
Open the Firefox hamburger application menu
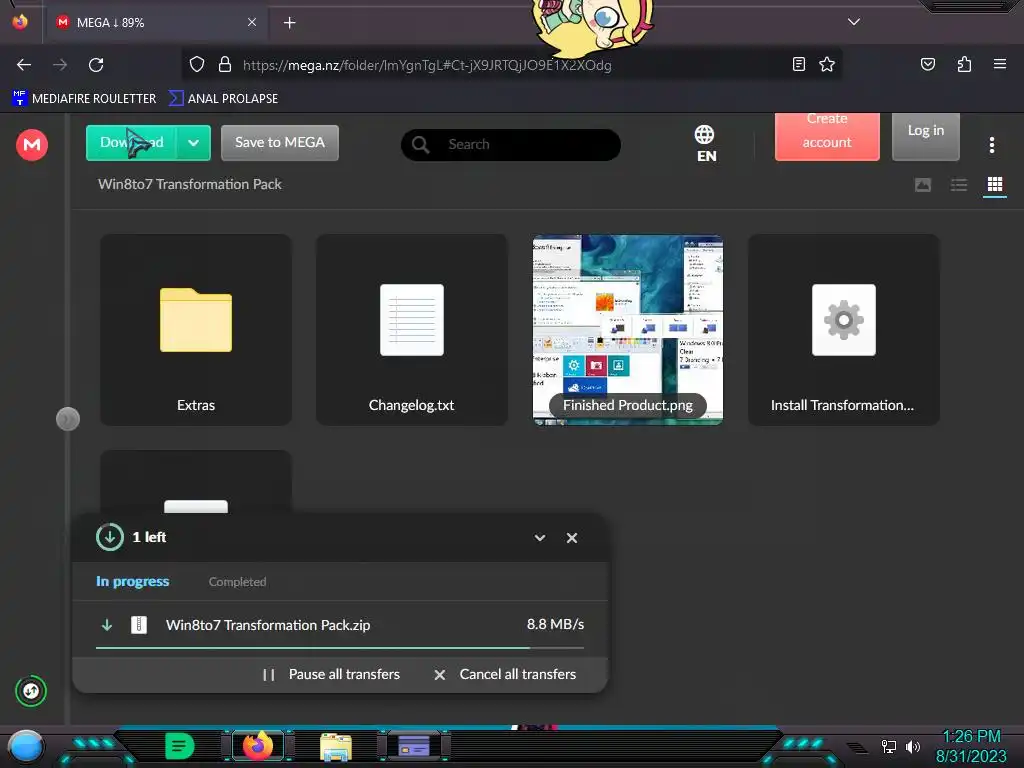pos(999,64)
